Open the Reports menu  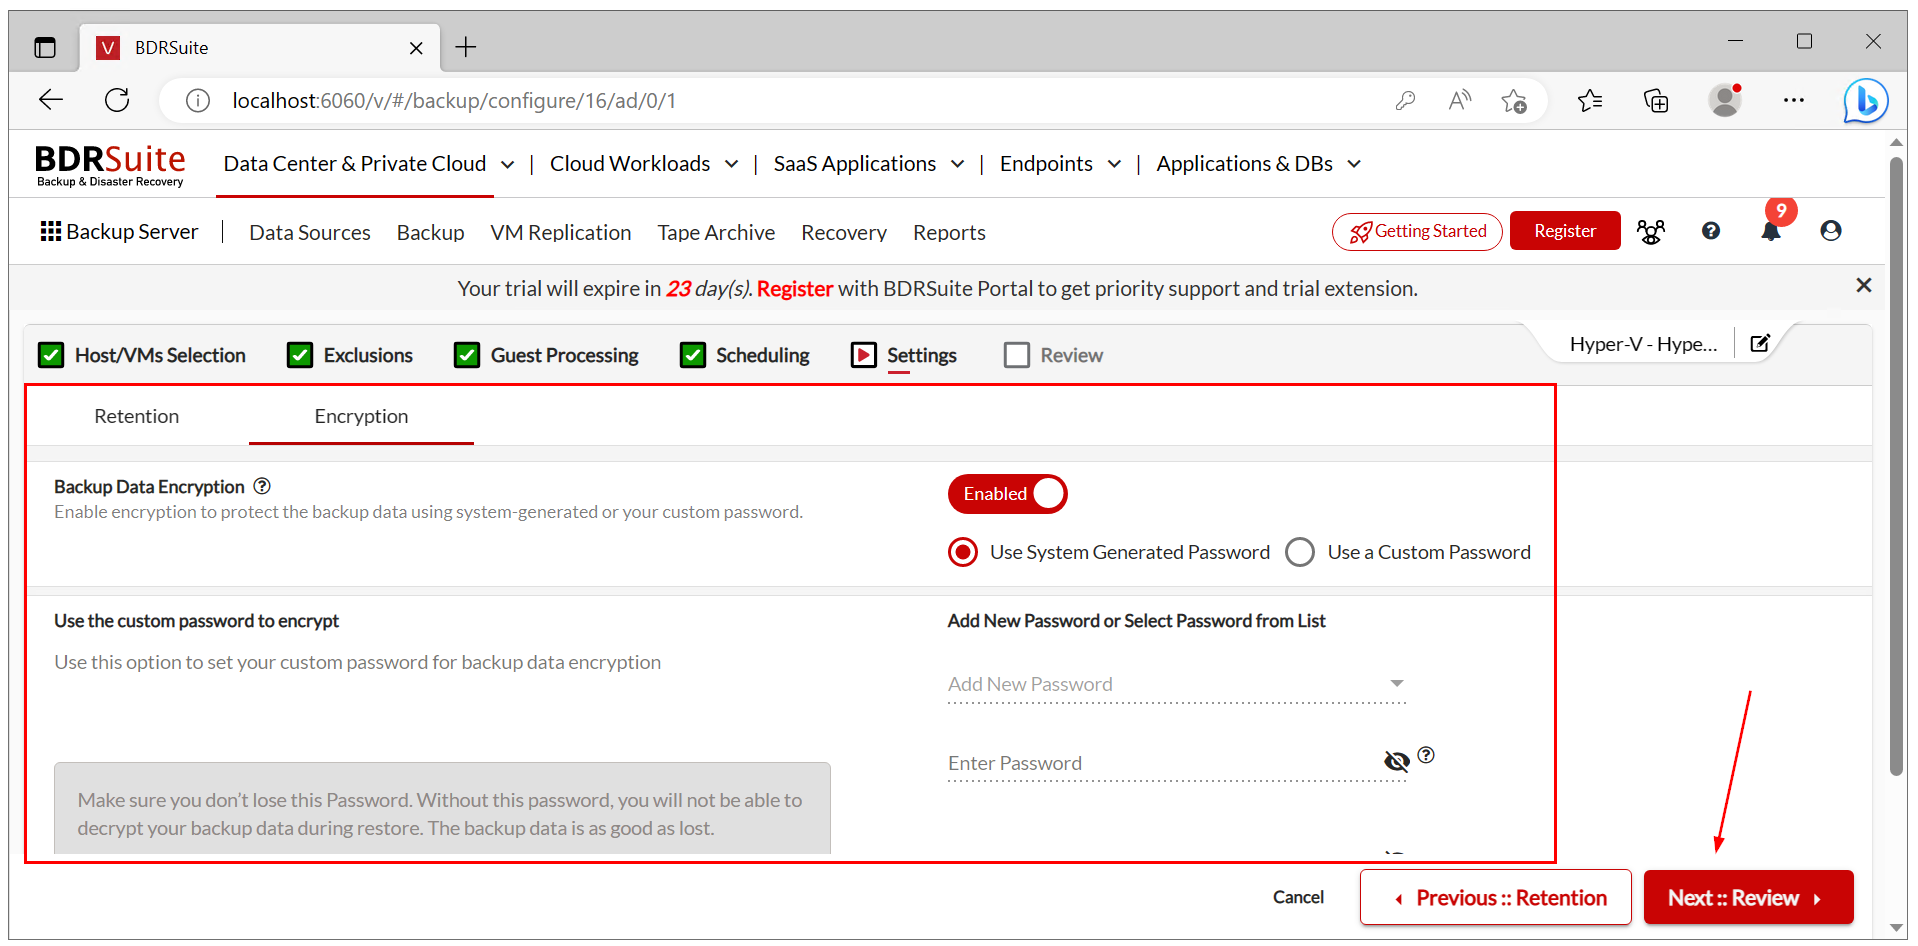(x=949, y=232)
